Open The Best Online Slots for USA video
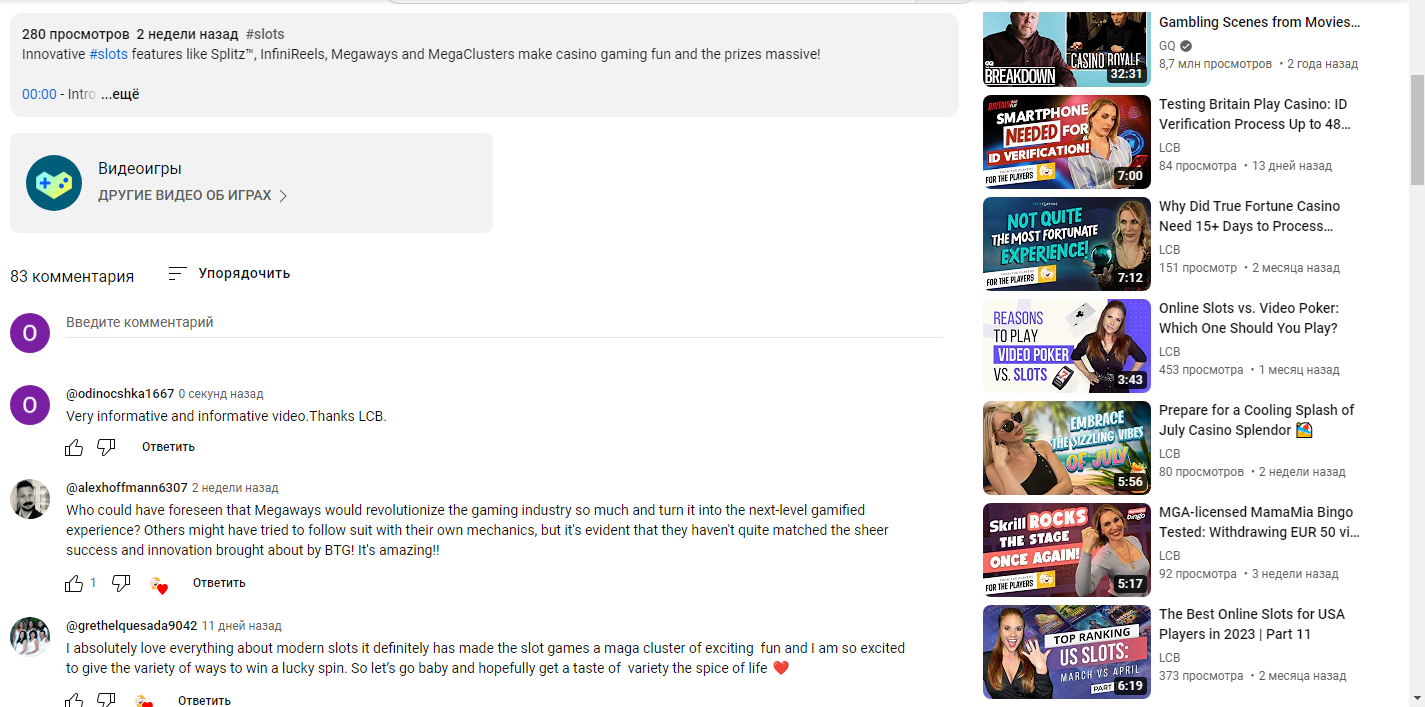This screenshot has height=707, width=1425. point(1252,624)
